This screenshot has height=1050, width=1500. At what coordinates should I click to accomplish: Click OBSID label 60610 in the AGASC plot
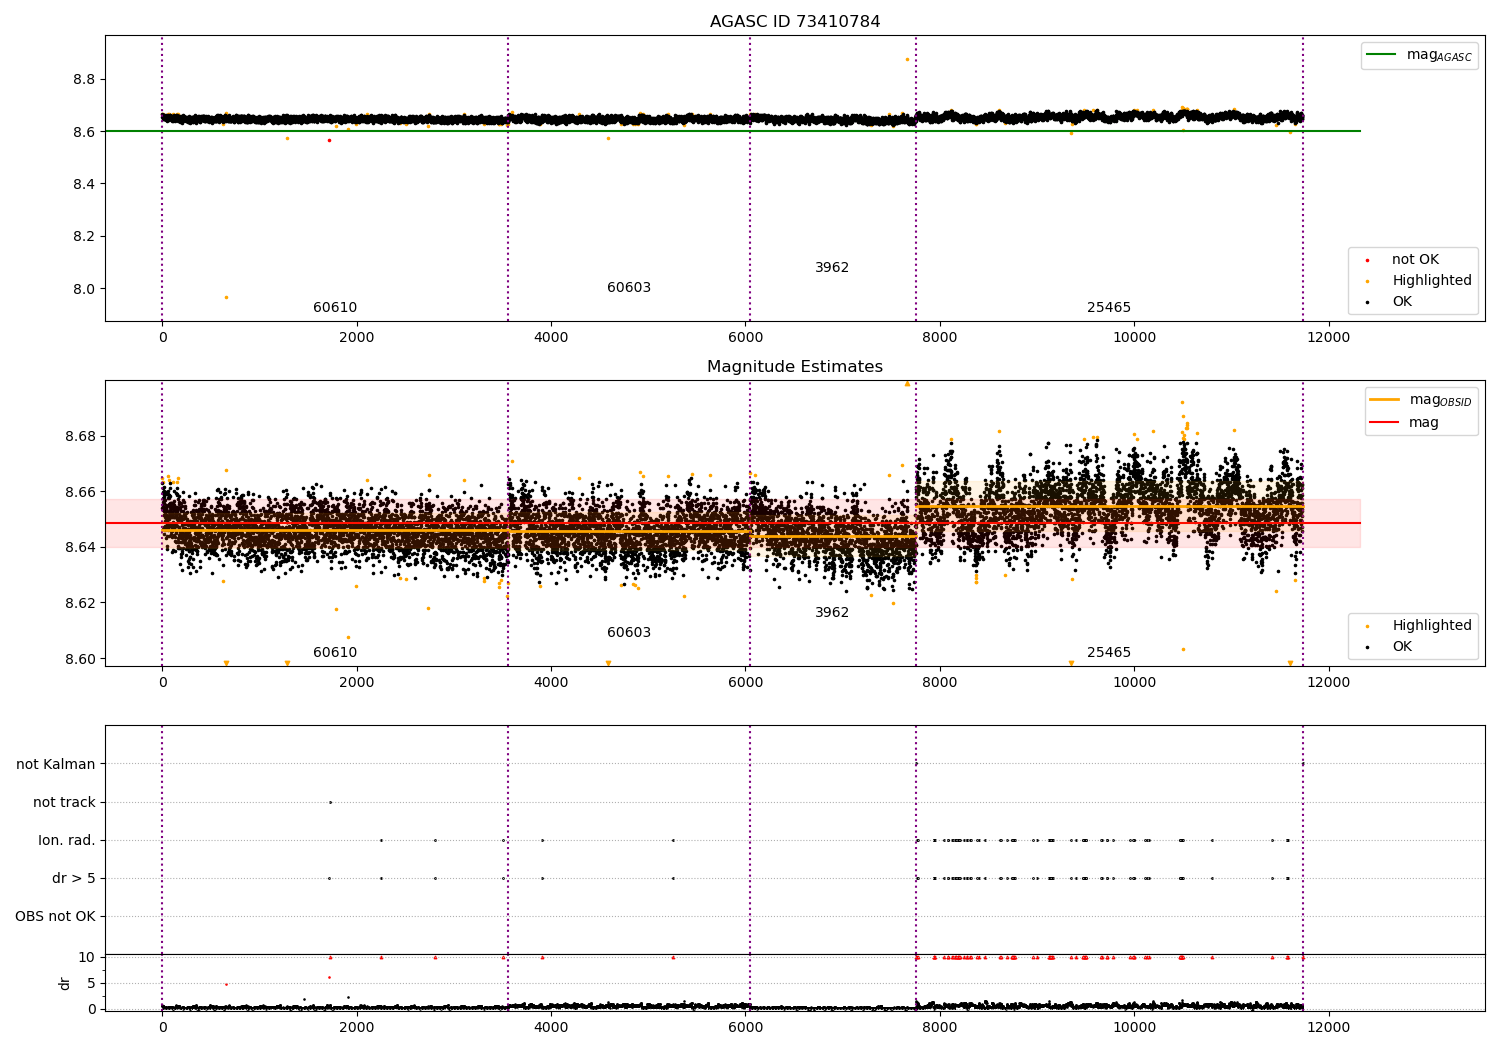(x=335, y=308)
